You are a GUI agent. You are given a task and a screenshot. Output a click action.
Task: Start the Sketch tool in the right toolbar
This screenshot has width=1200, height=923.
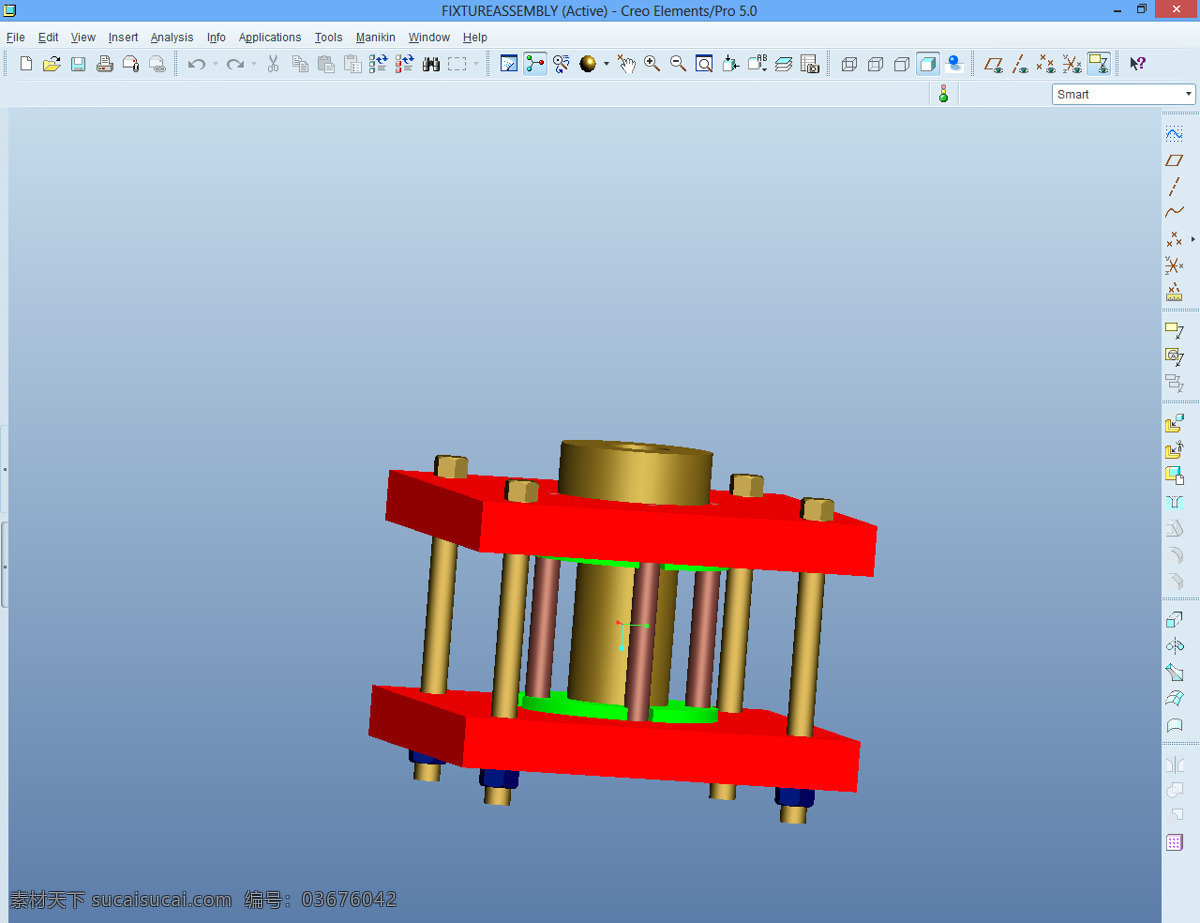tap(1174, 134)
